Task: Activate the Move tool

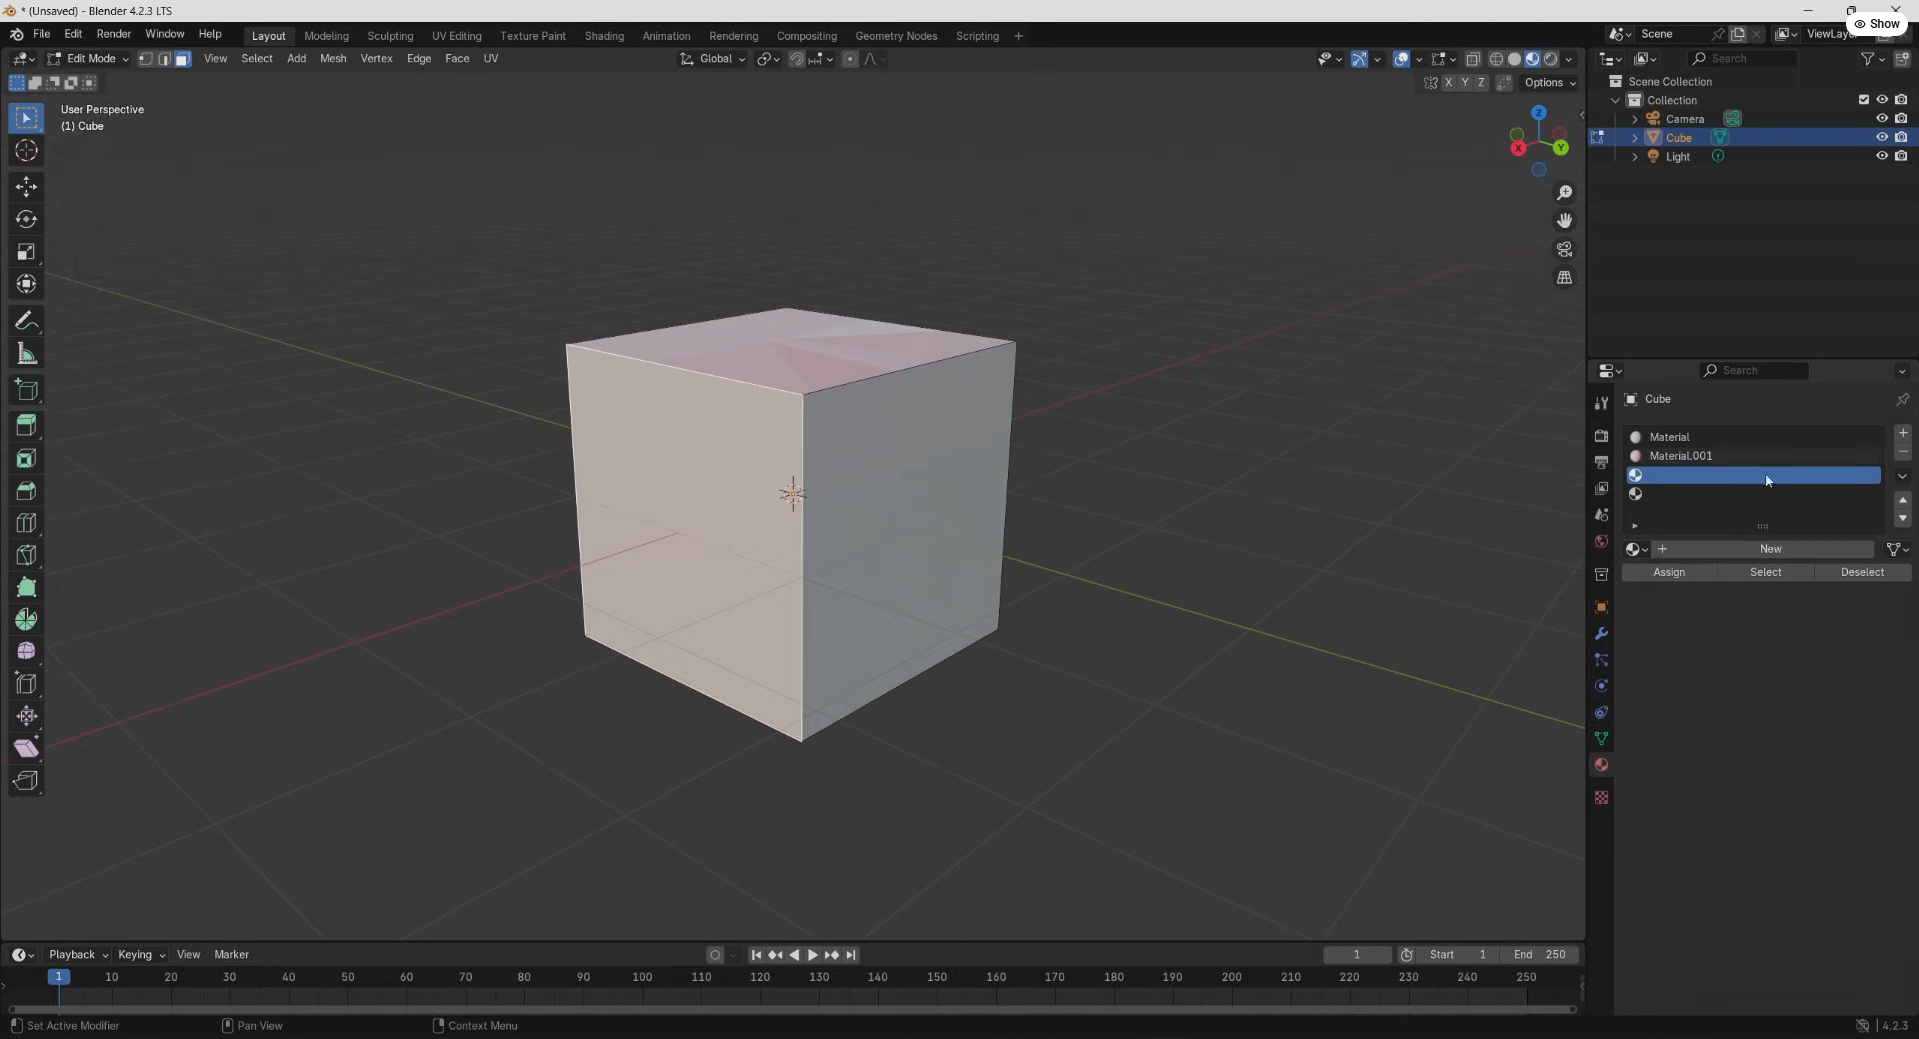Action: [26, 187]
